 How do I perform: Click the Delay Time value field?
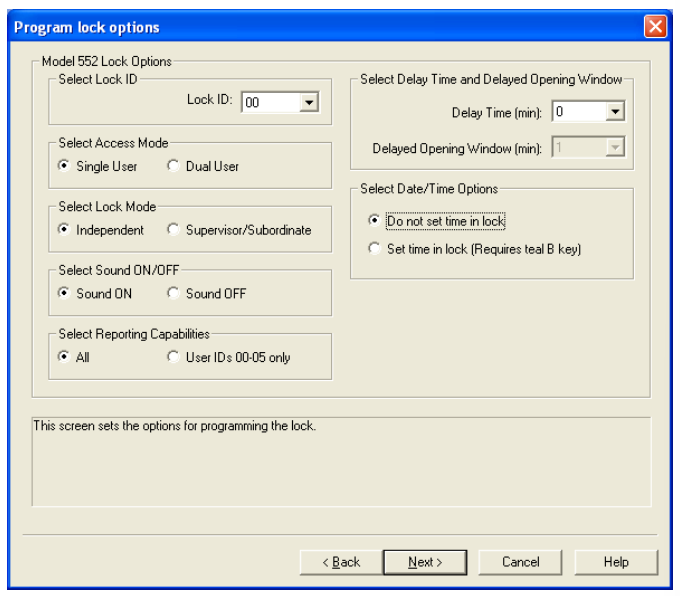click(x=578, y=113)
